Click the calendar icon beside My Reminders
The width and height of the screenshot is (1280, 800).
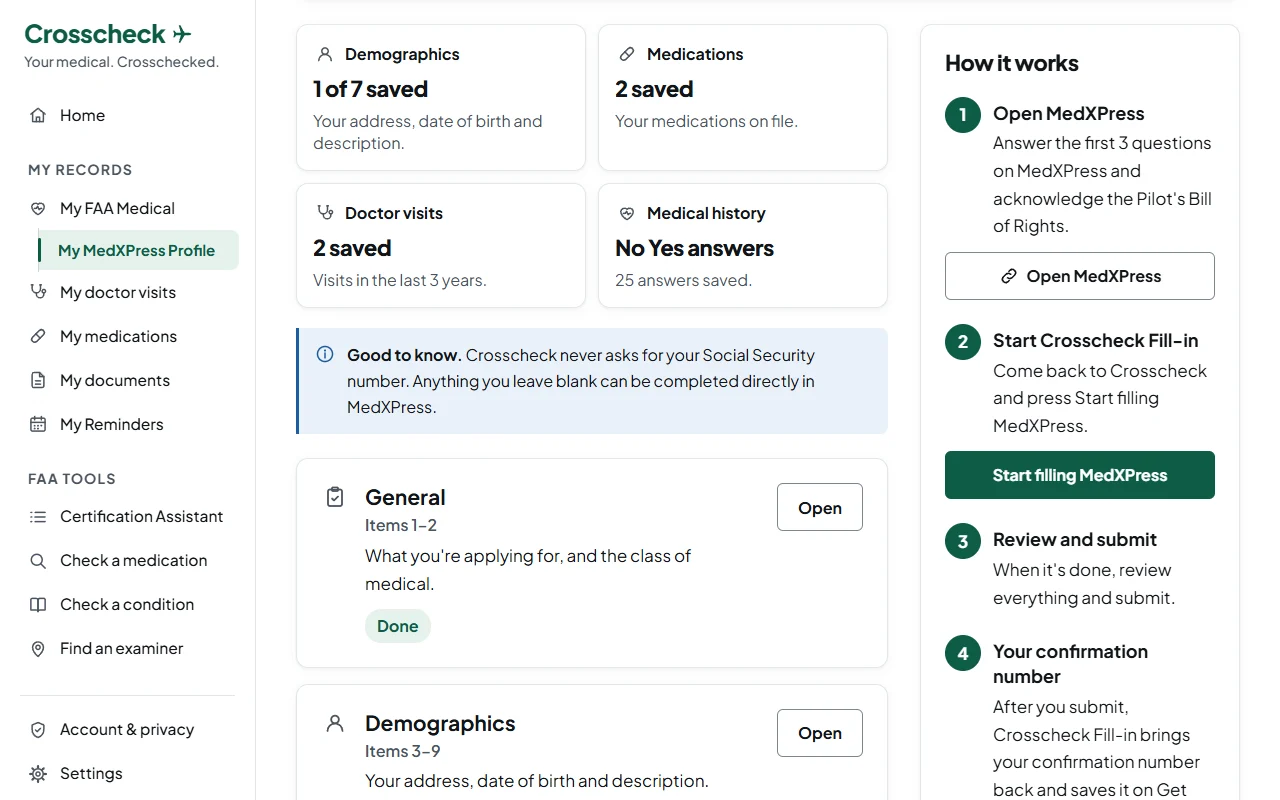click(x=38, y=424)
